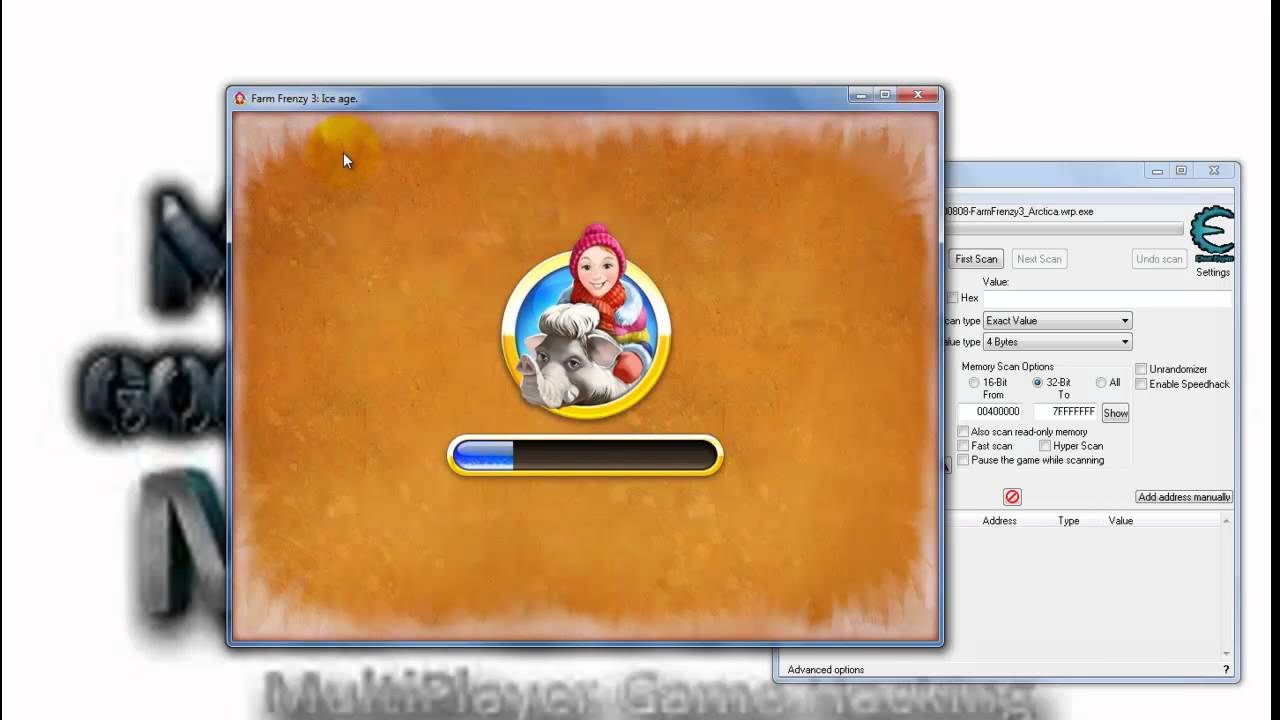The width and height of the screenshot is (1280, 720).
Task: Close the Farm Frenzy 3 window
Action: 917,95
